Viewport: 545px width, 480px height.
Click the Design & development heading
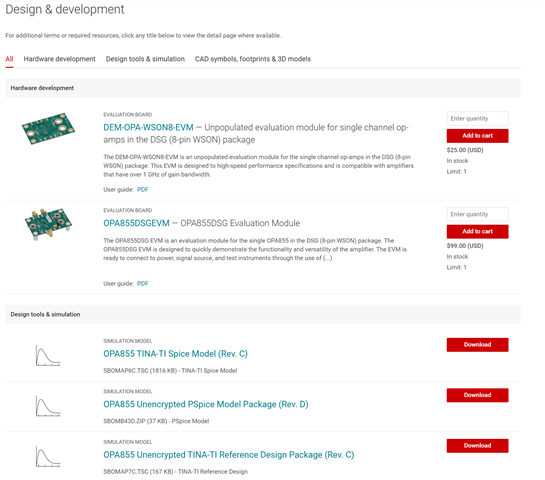point(65,9)
